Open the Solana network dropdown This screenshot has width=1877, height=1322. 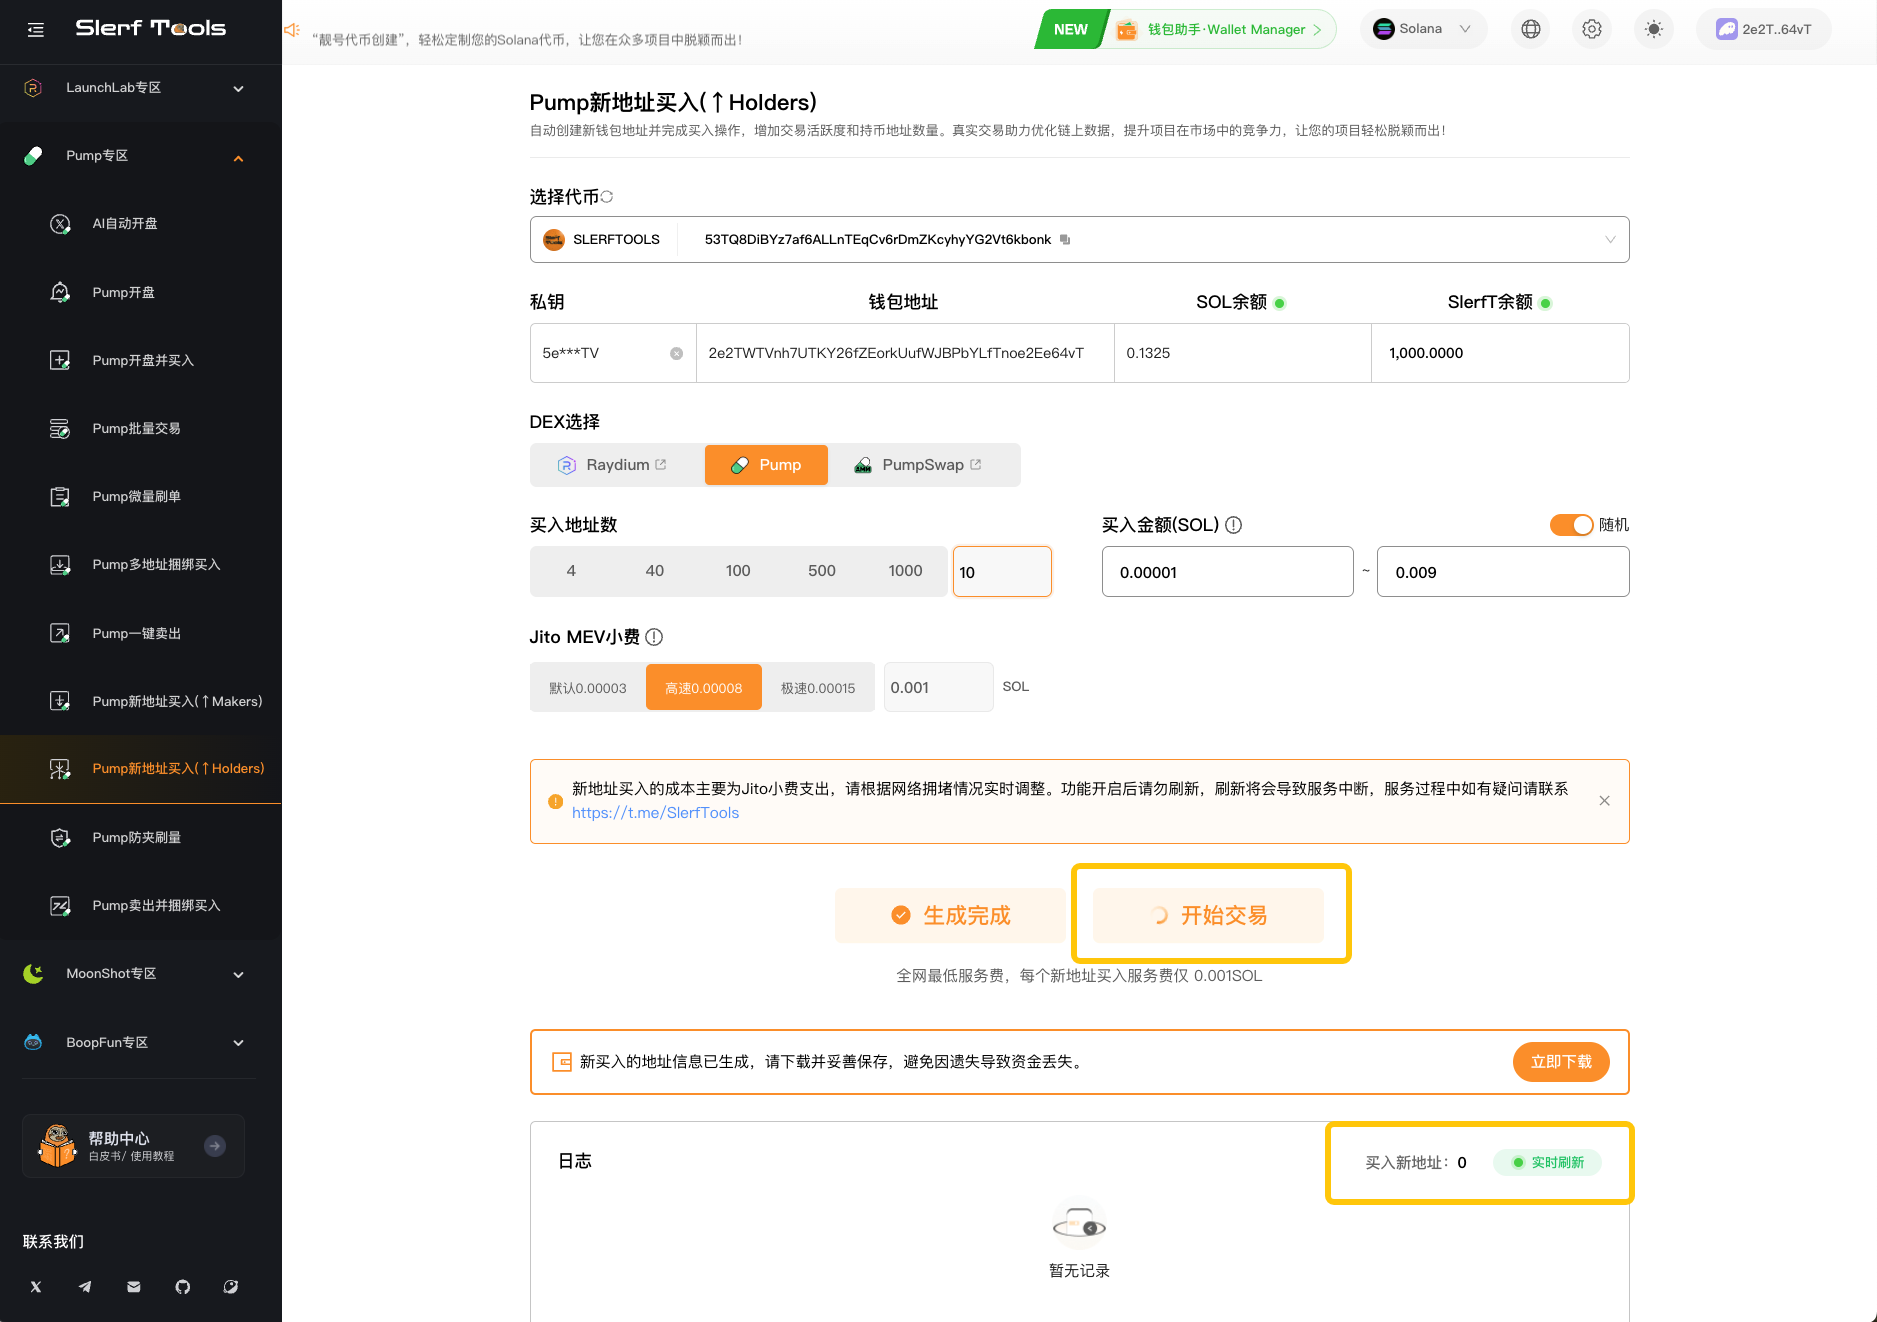(1423, 29)
